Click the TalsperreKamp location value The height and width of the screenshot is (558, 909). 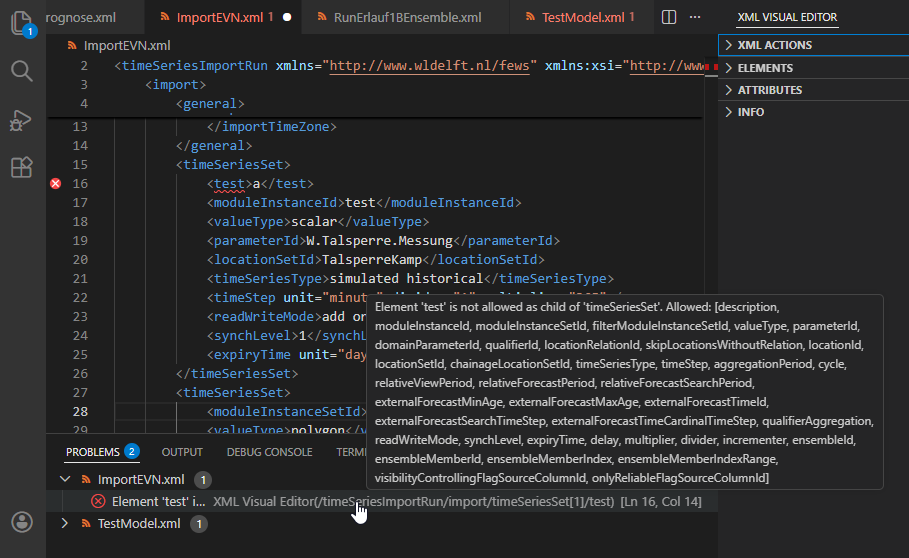372,260
